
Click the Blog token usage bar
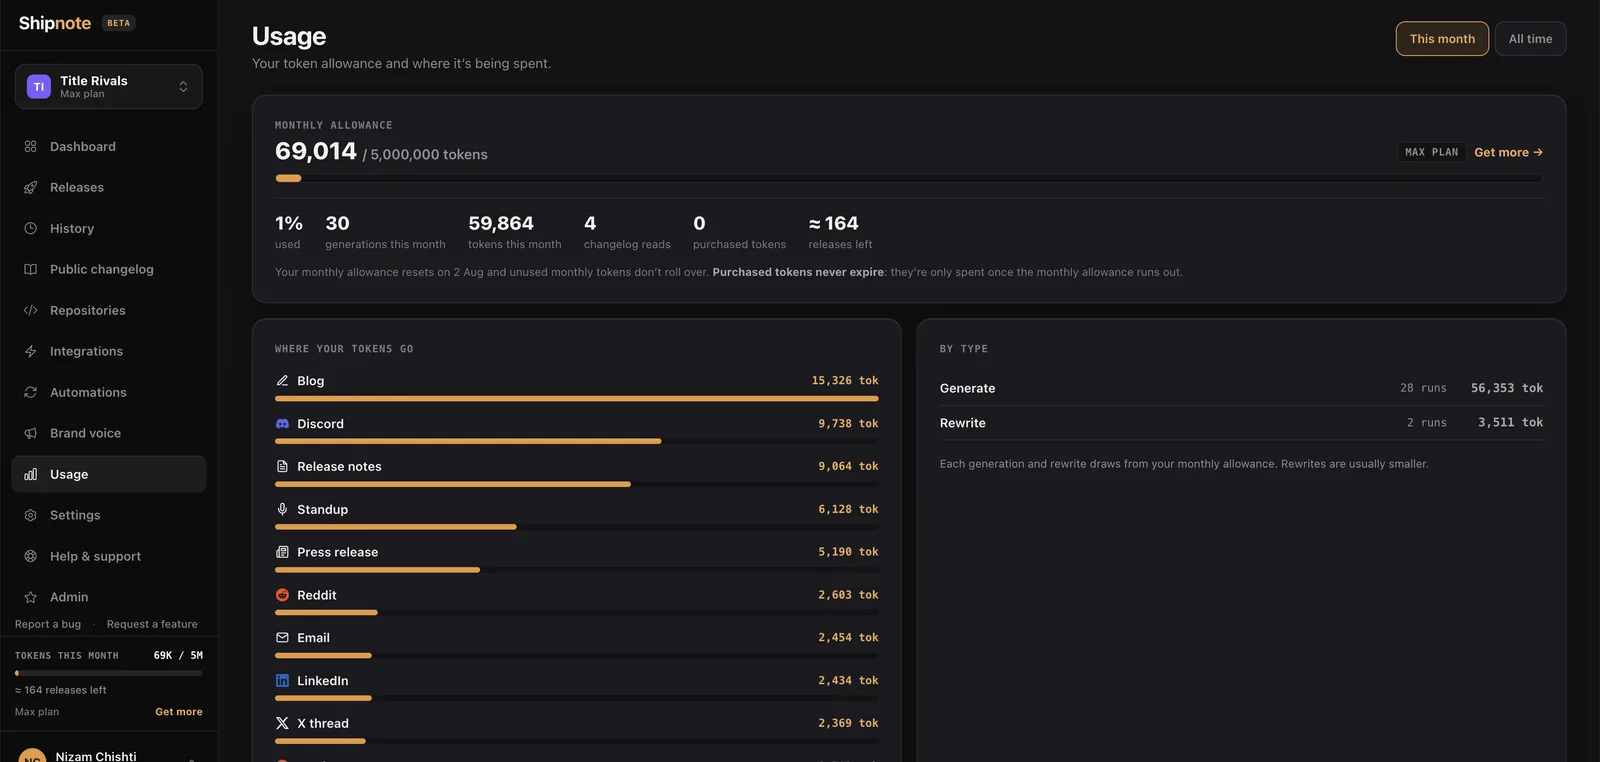coord(577,398)
